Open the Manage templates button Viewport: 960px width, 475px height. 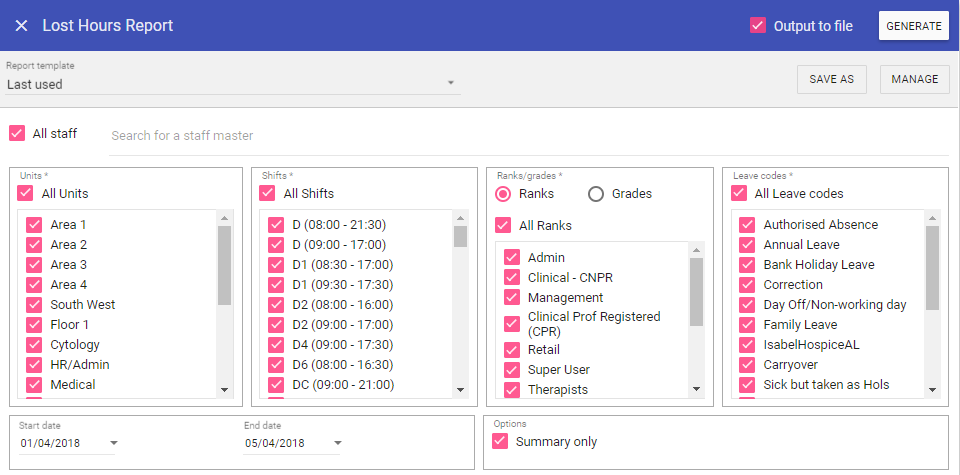[x=914, y=80]
